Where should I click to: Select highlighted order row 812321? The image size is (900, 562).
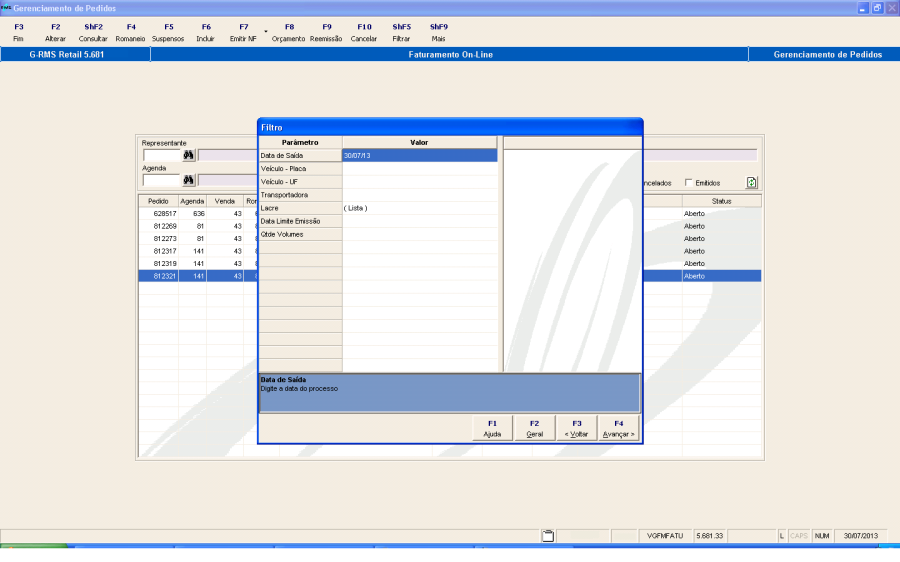click(x=198, y=277)
